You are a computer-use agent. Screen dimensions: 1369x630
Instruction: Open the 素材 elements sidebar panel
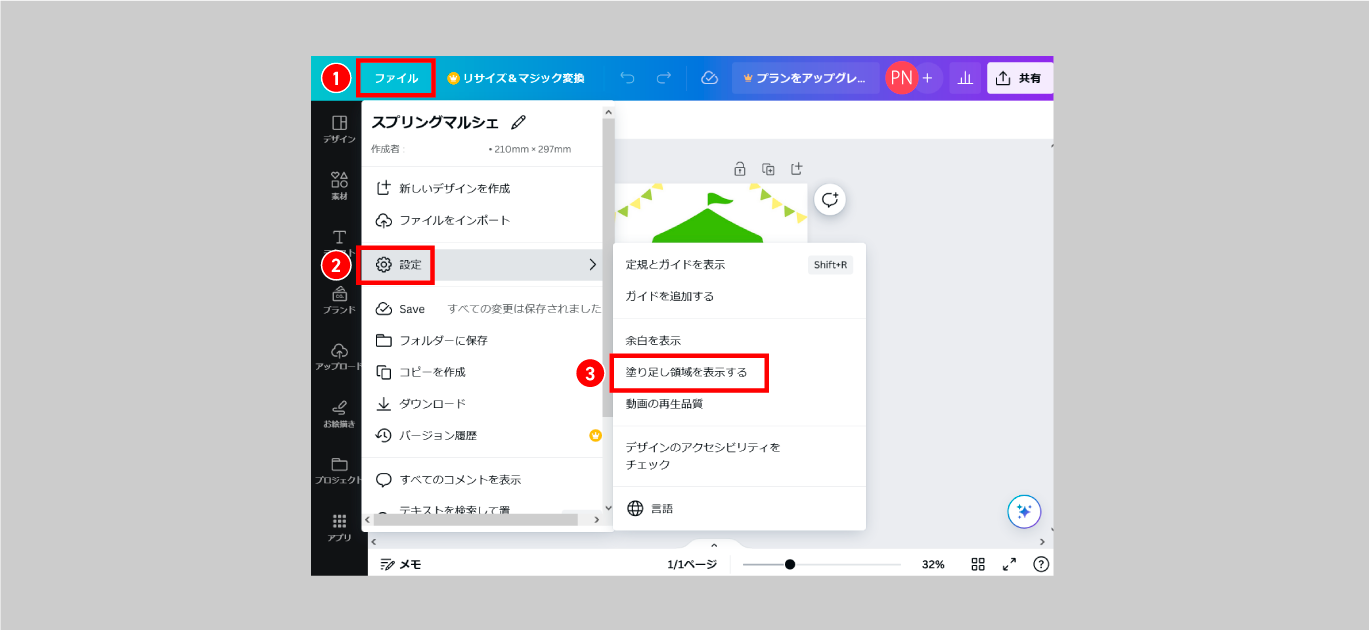(x=339, y=185)
